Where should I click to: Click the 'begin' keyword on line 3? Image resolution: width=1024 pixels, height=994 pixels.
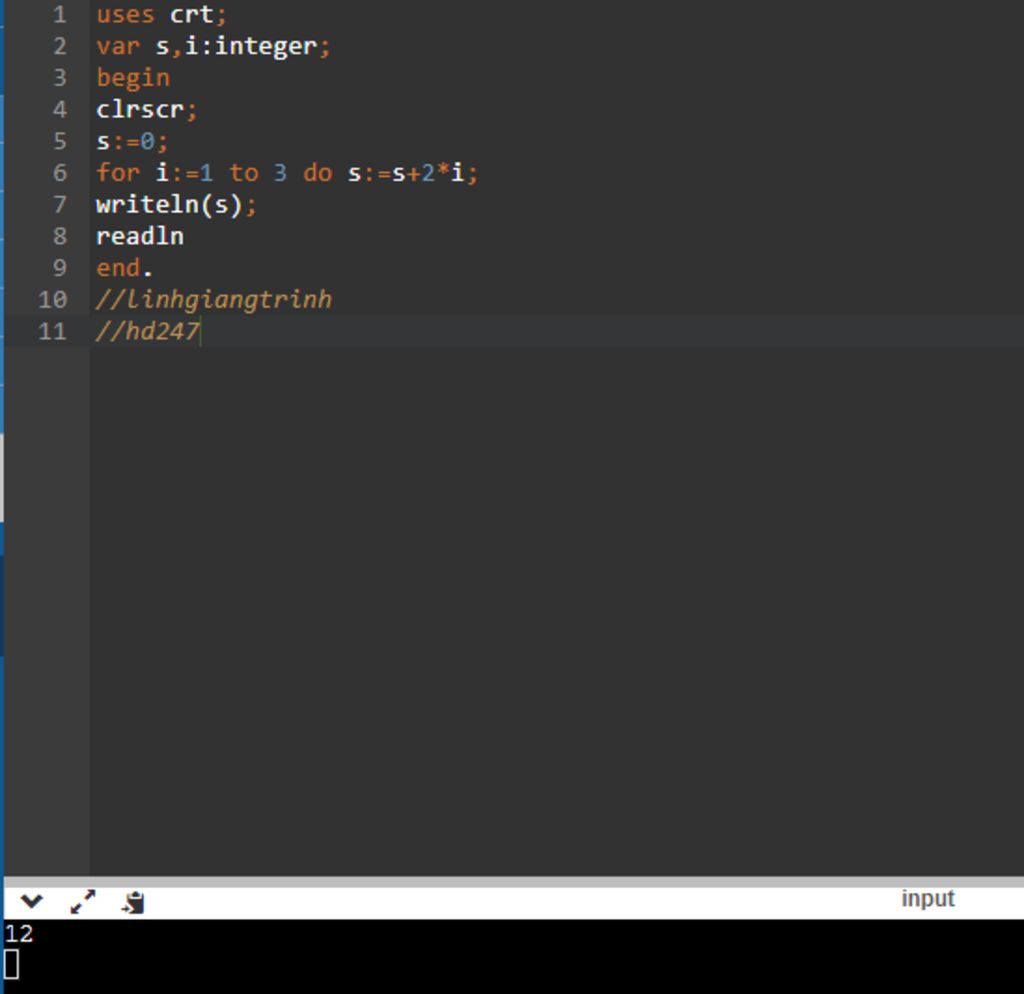(x=133, y=78)
